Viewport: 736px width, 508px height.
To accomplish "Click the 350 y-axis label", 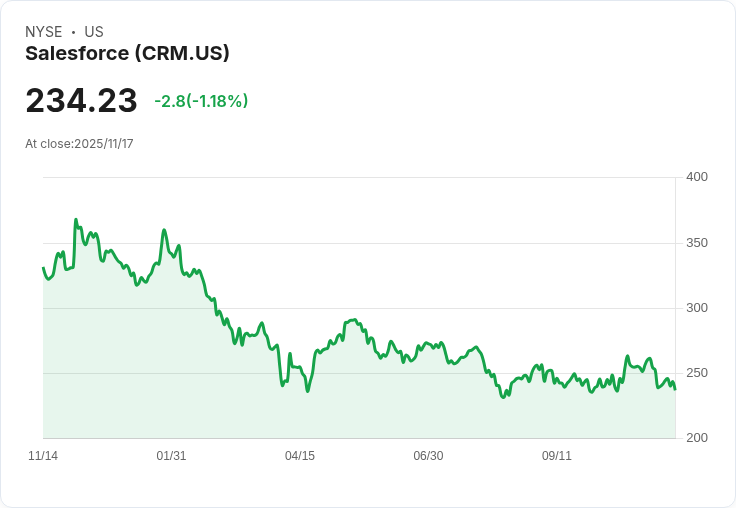I will (x=696, y=243).
